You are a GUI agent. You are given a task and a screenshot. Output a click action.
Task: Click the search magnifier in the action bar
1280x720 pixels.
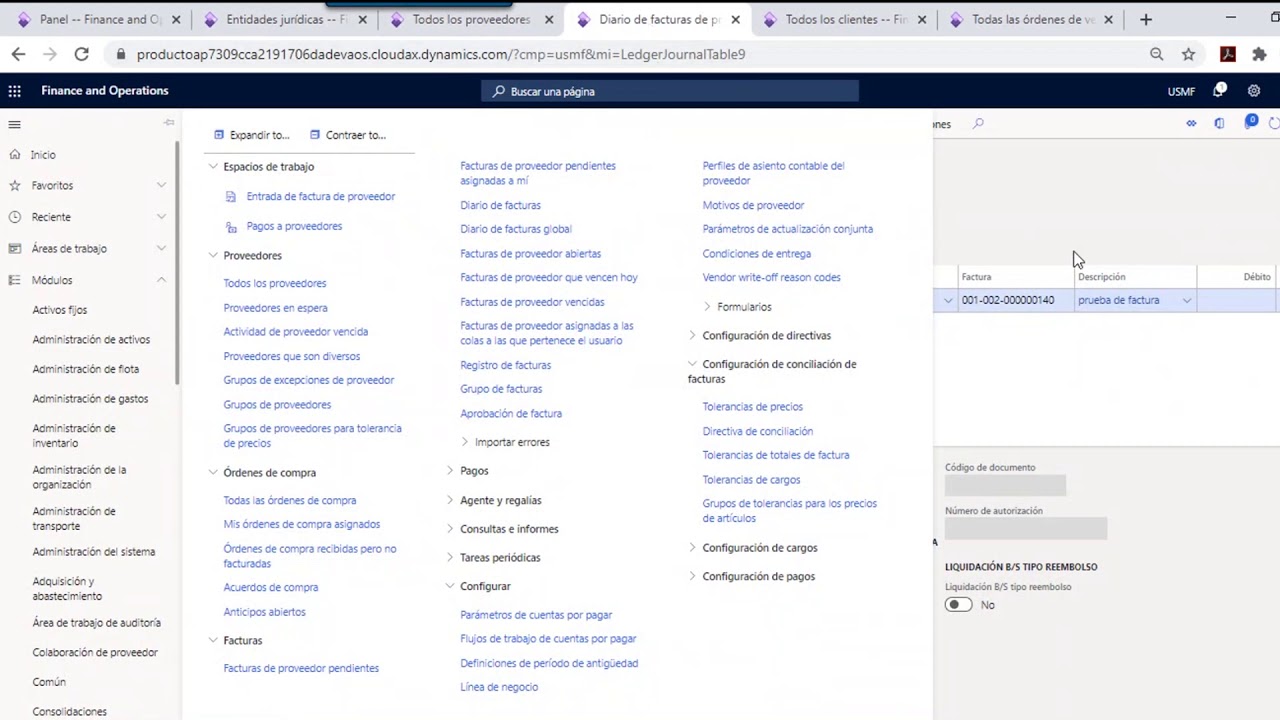coord(978,124)
